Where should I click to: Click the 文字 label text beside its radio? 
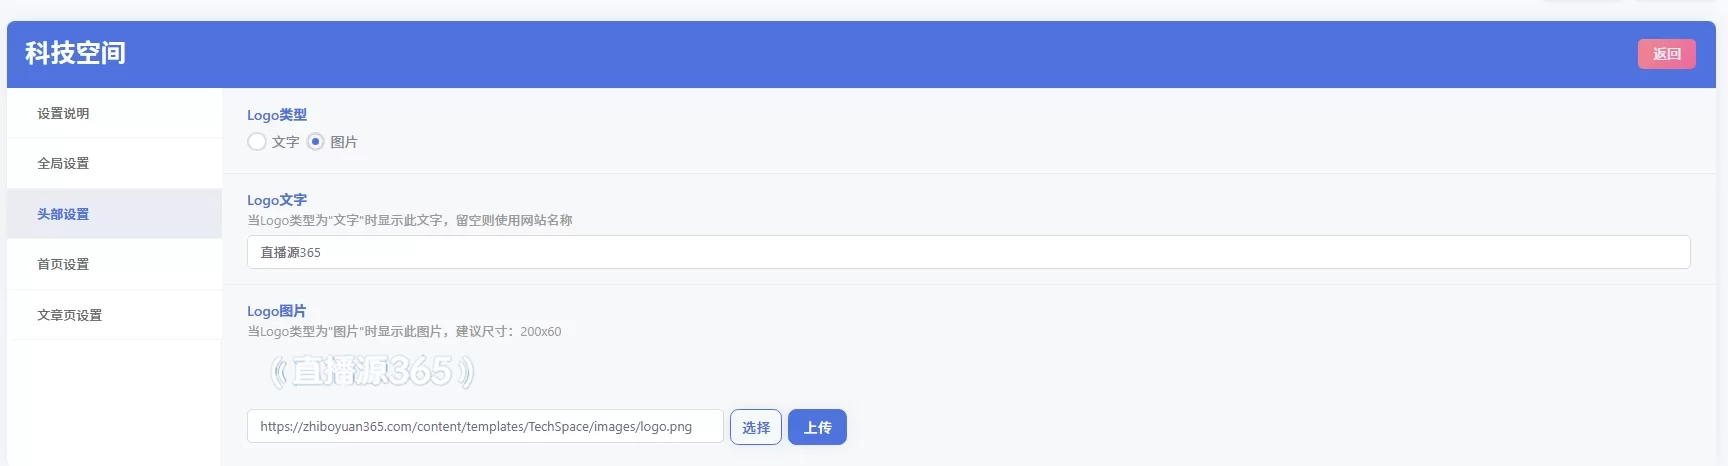coord(285,142)
